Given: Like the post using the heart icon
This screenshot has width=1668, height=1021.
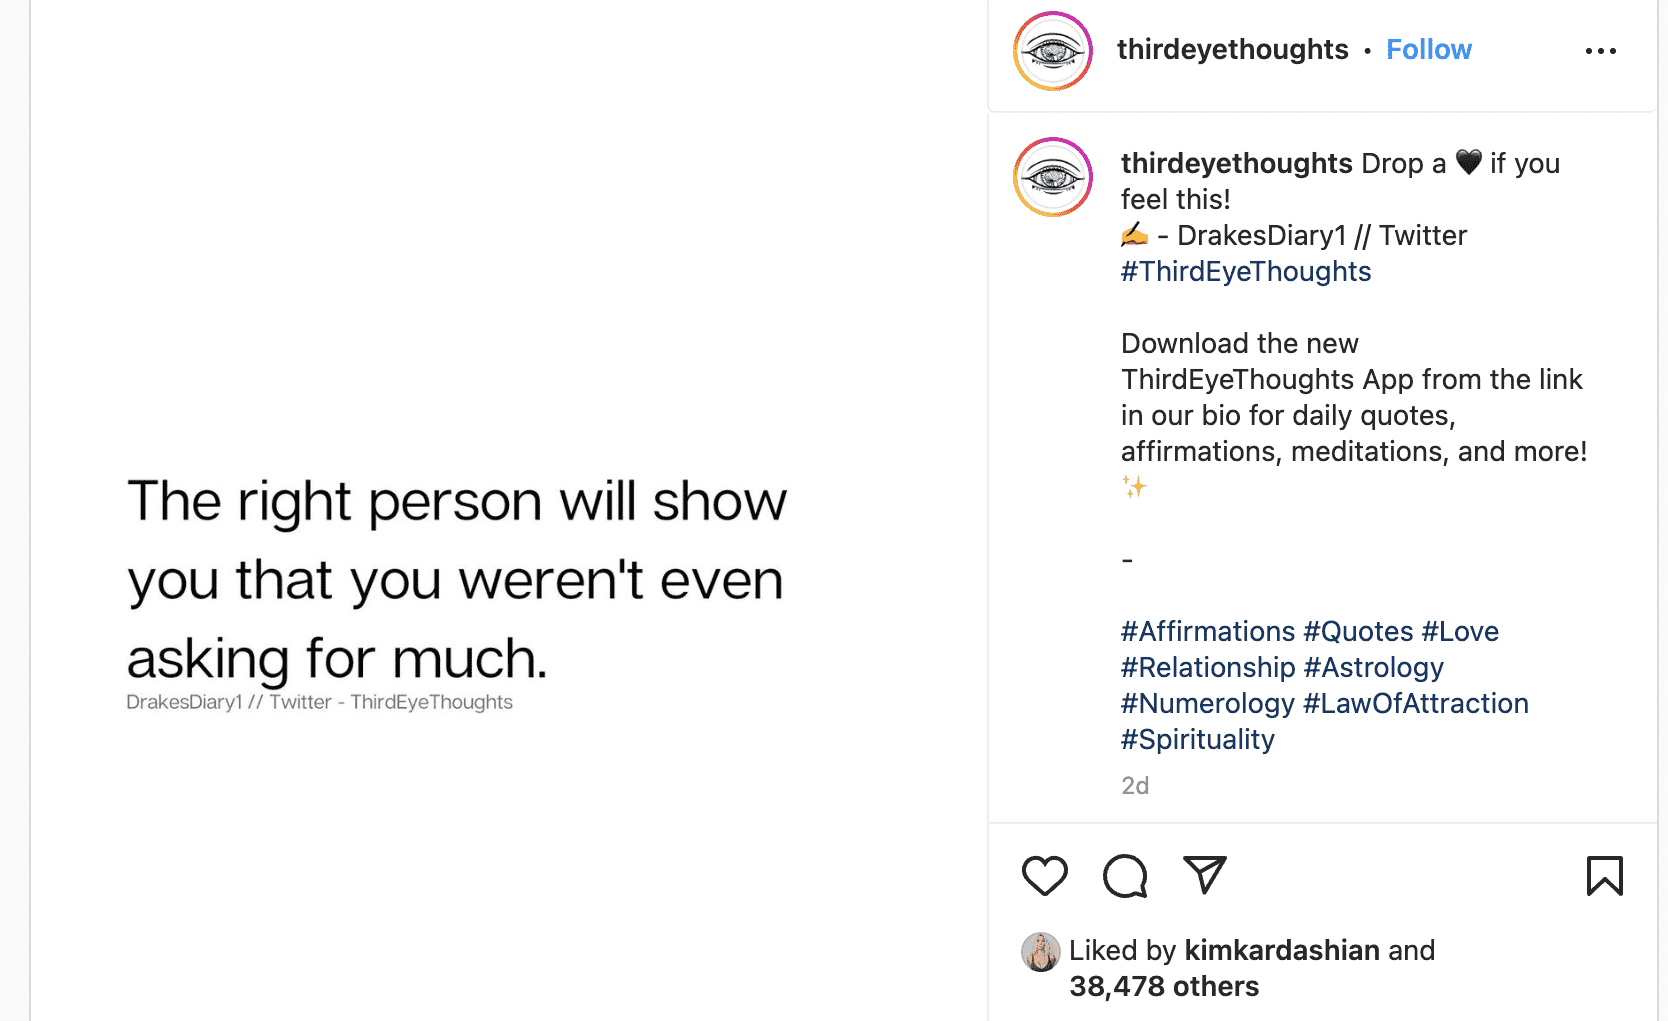Looking at the screenshot, I should [x=1044, y=875].
